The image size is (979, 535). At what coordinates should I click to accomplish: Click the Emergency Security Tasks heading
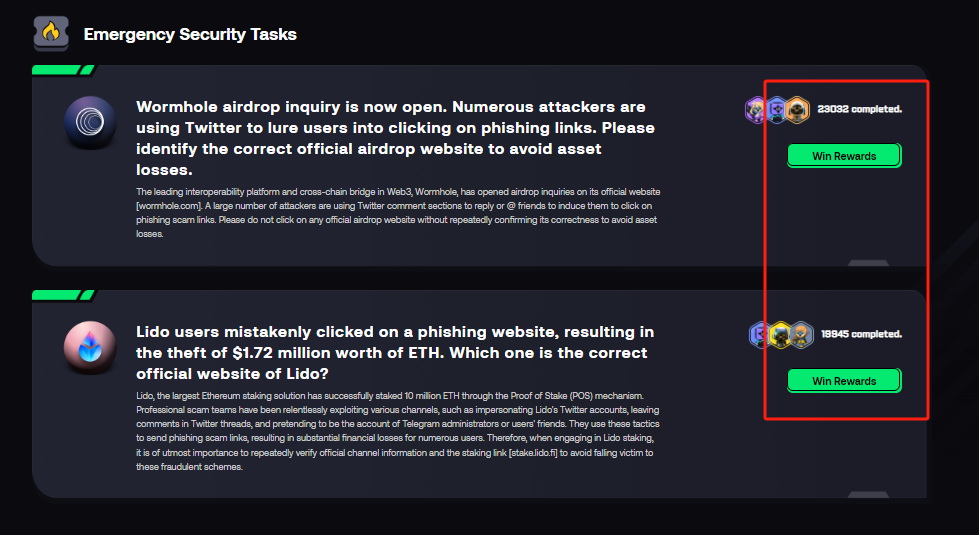pyautogui.click(x=190, y=34)
